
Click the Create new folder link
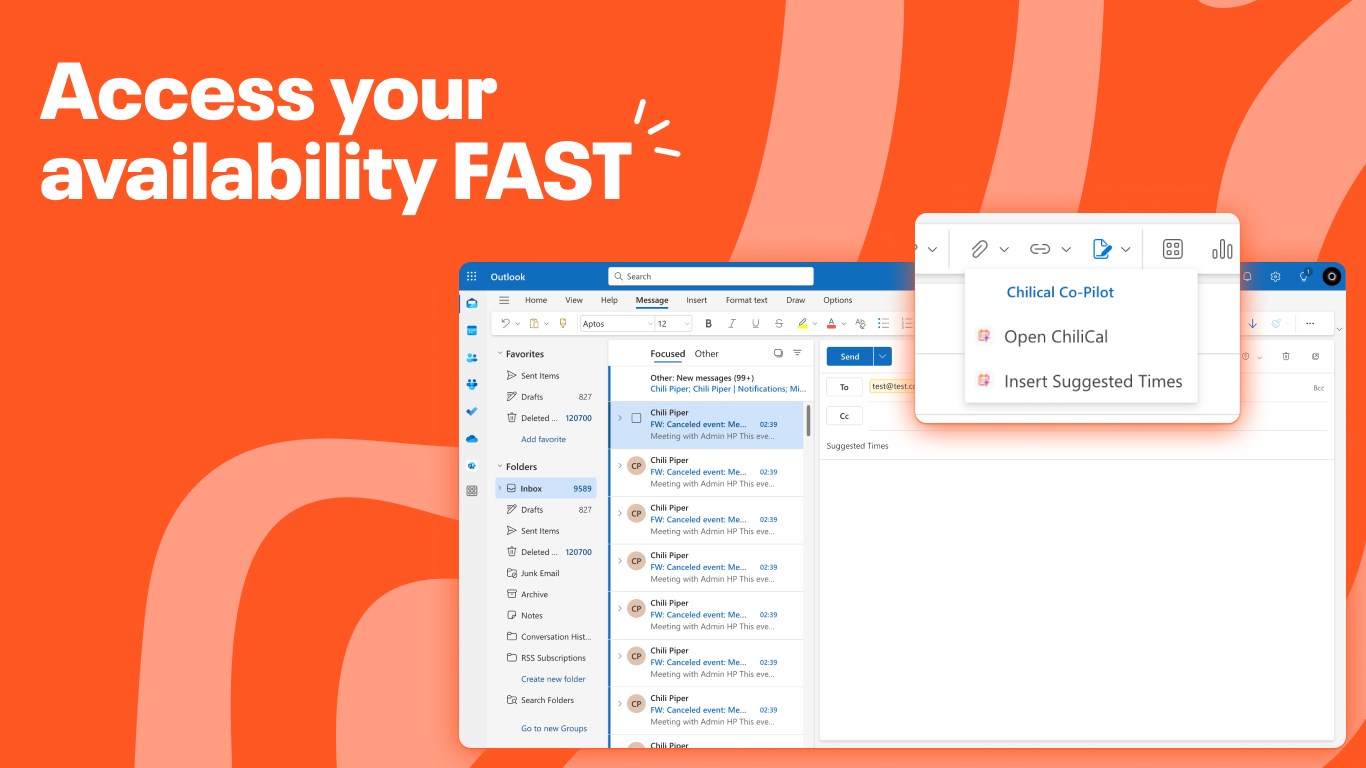[553, 679]
